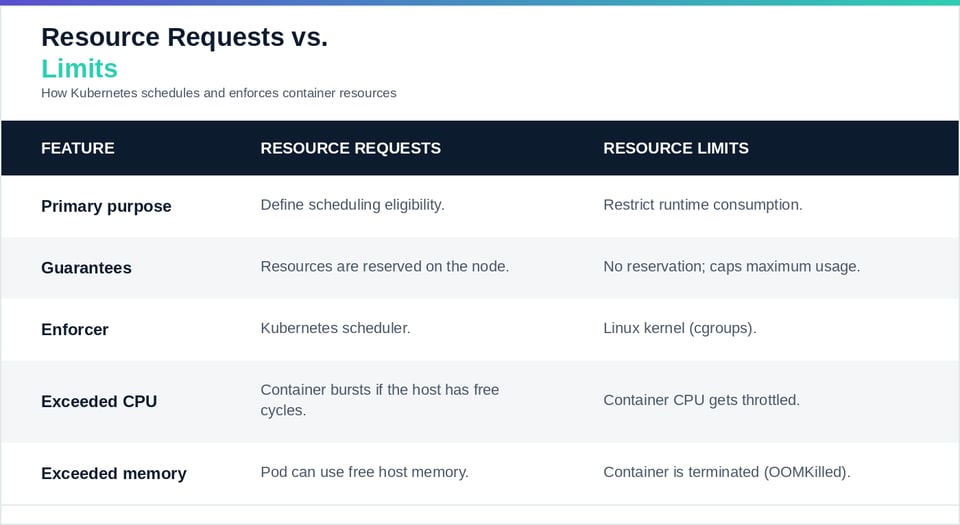Select 'Container CPU gets throttled' cell

pos(702,400)
